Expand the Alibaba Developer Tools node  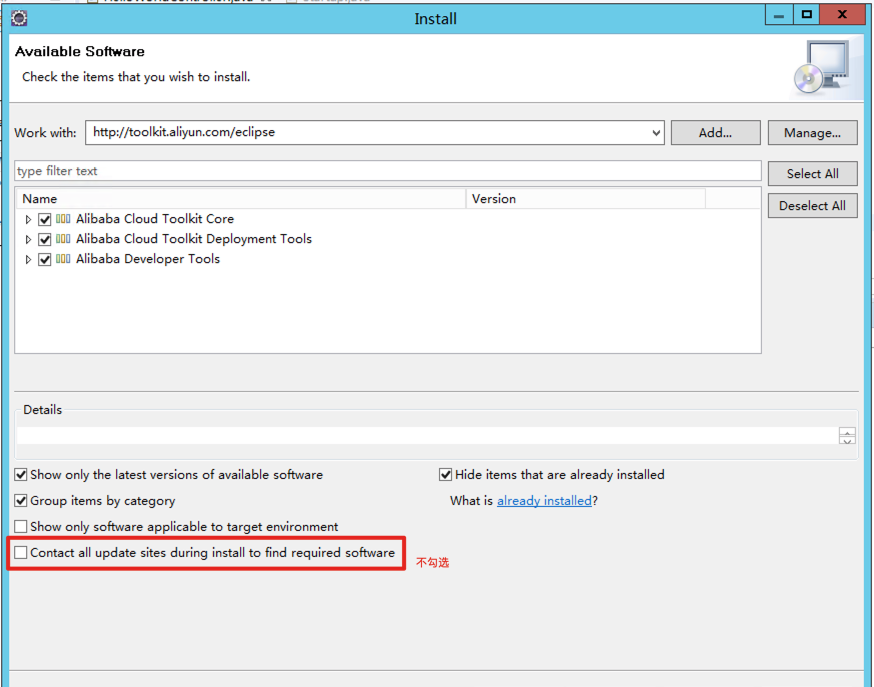(28, 260)
